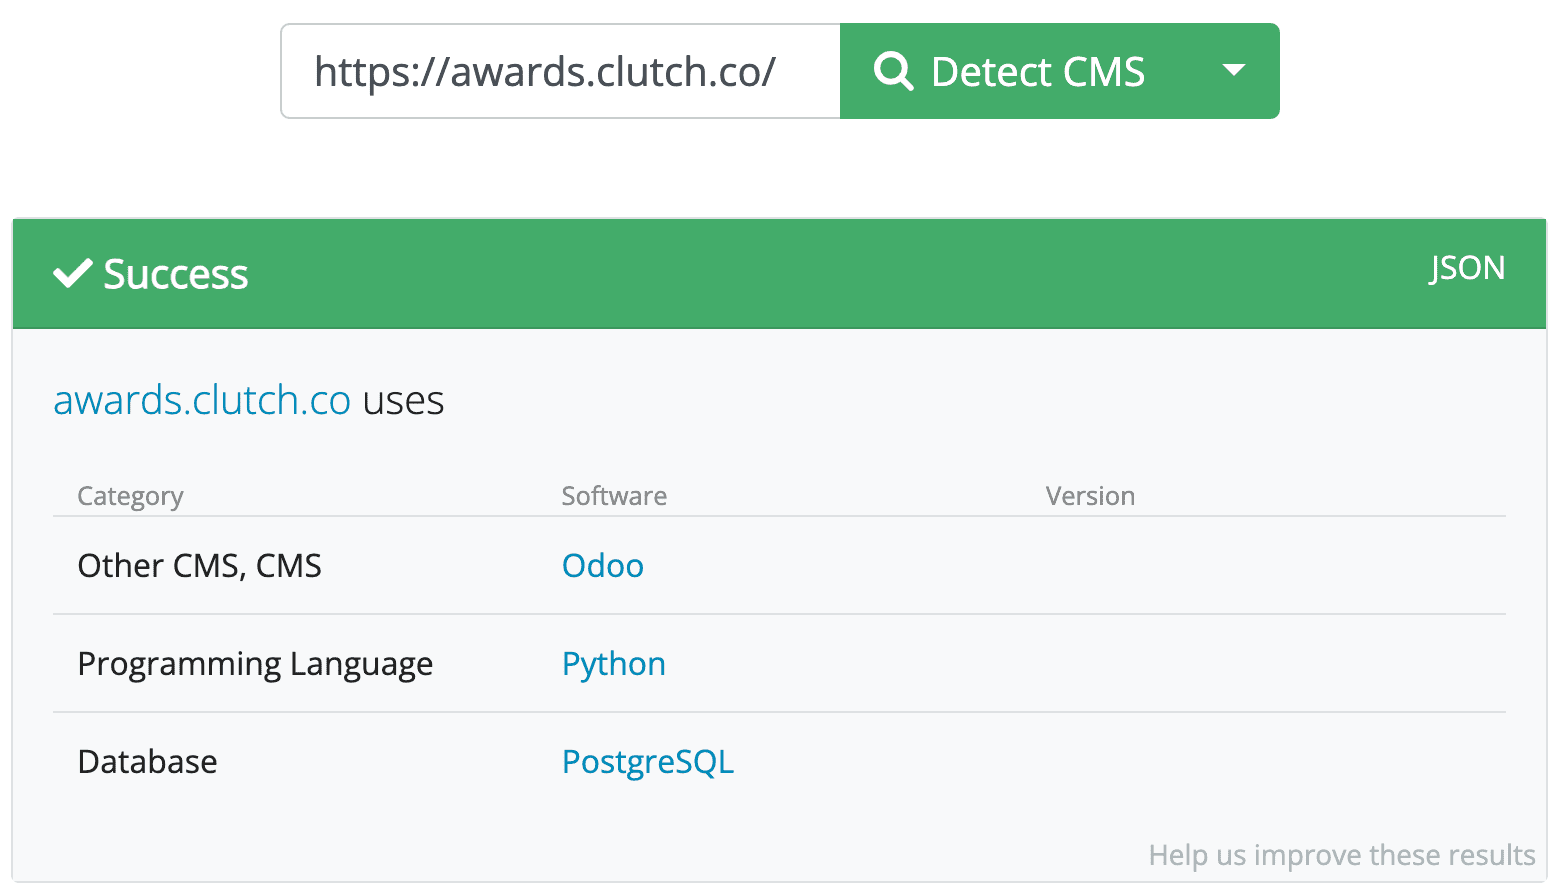Select the 'Programming Language' cell
Viewport: 1560px width, 890px height.
(x=255, y=664)
